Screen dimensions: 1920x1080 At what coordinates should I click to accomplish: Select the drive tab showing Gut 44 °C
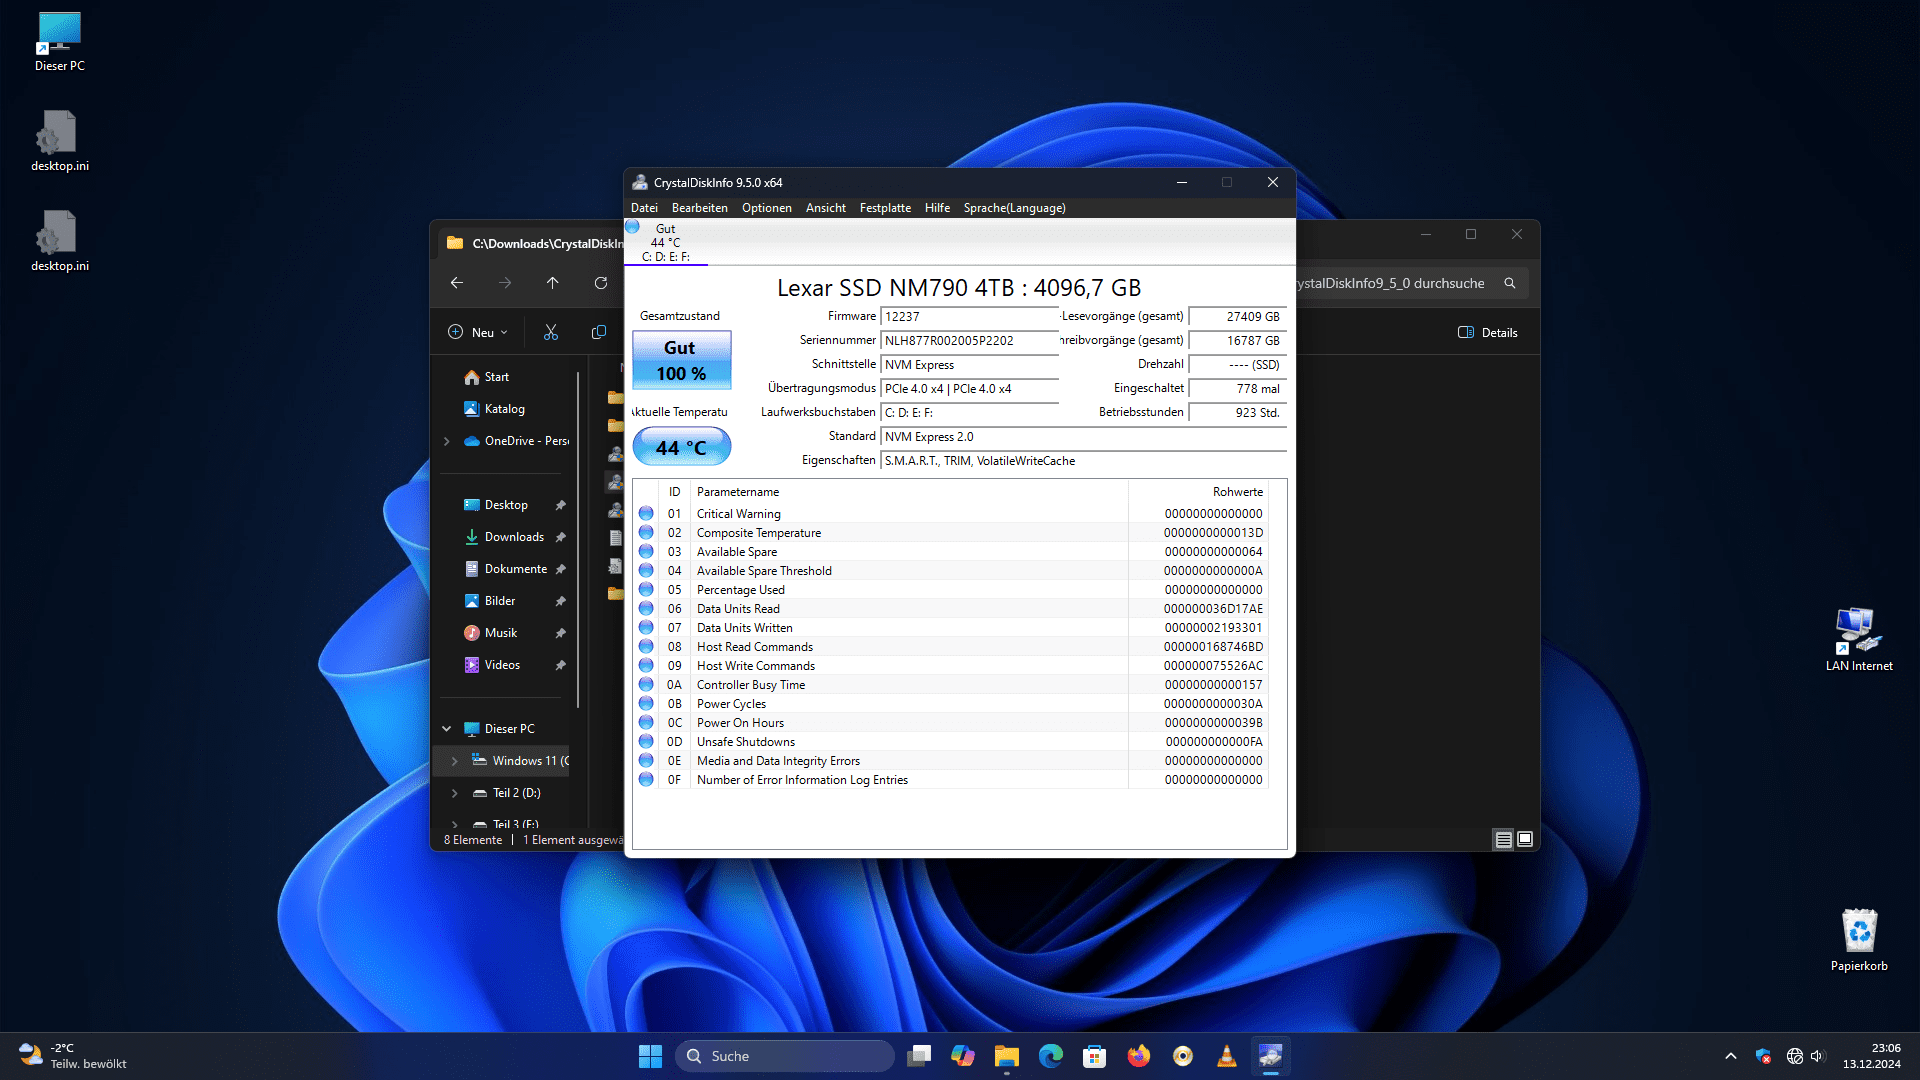pyautogui.click(x=665, y=242)
